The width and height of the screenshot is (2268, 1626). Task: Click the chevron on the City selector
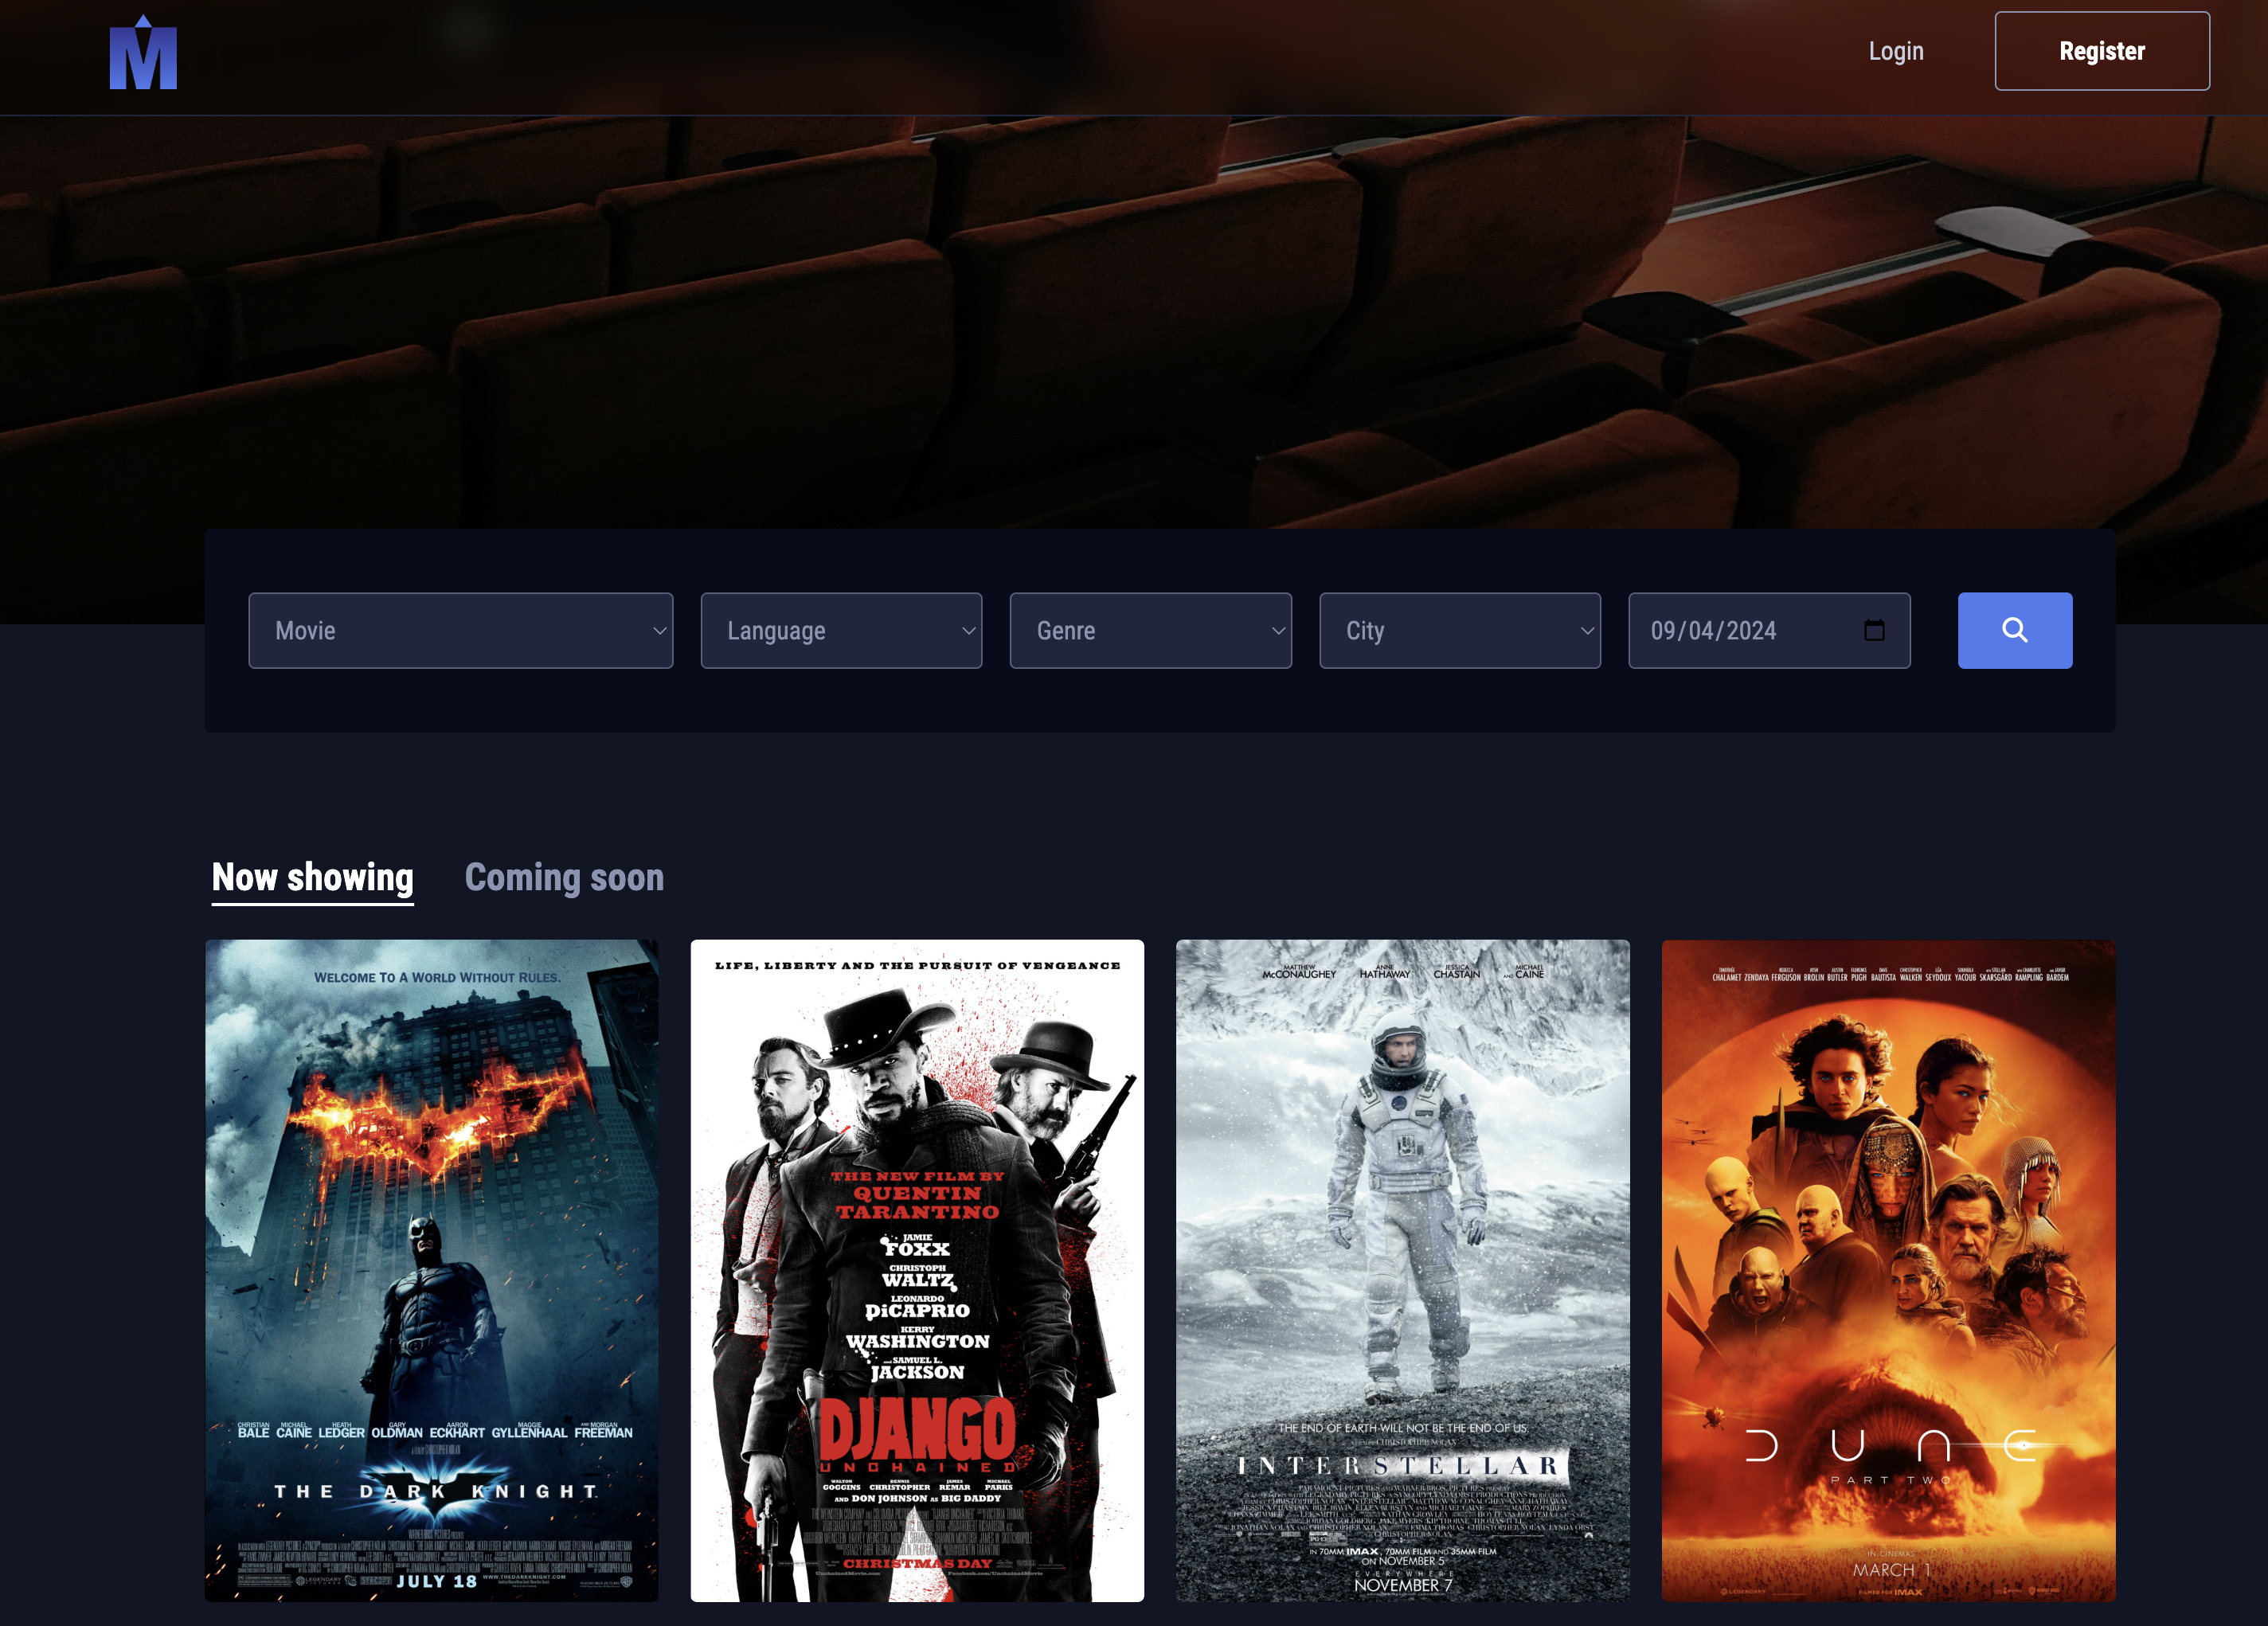[x=1588, y=631]
